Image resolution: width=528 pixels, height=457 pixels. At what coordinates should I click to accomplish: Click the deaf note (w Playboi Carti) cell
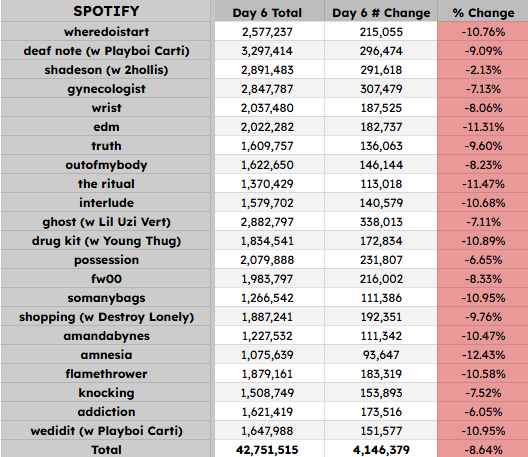106,51
